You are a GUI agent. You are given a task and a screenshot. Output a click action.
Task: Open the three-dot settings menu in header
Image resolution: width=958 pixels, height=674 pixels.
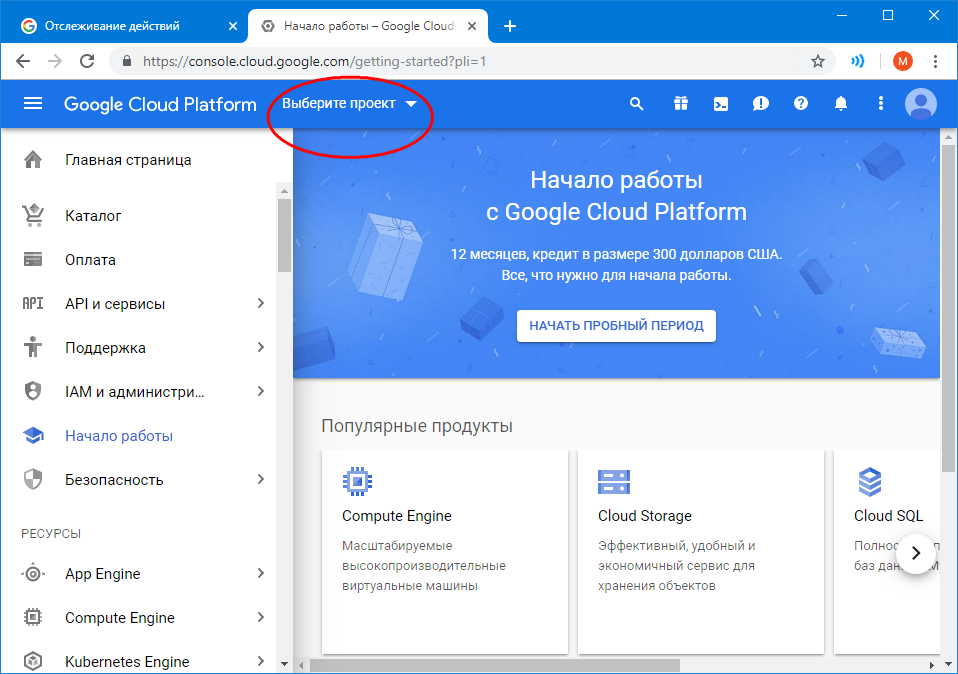click(x=880, y=103)
